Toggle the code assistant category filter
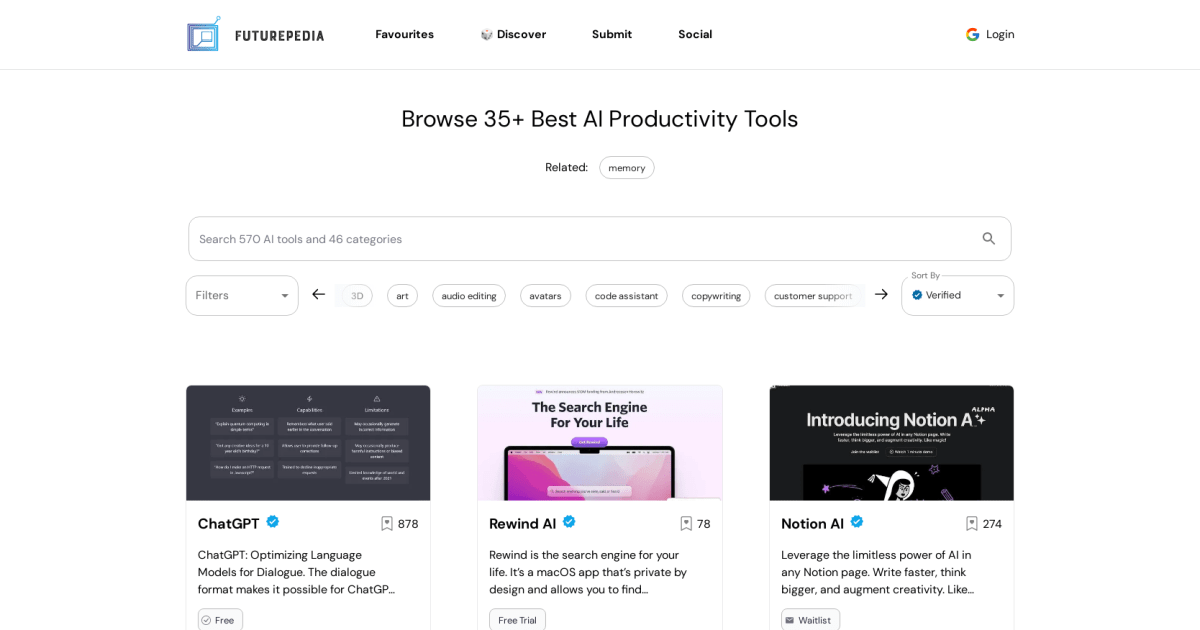 pos(626,295)
